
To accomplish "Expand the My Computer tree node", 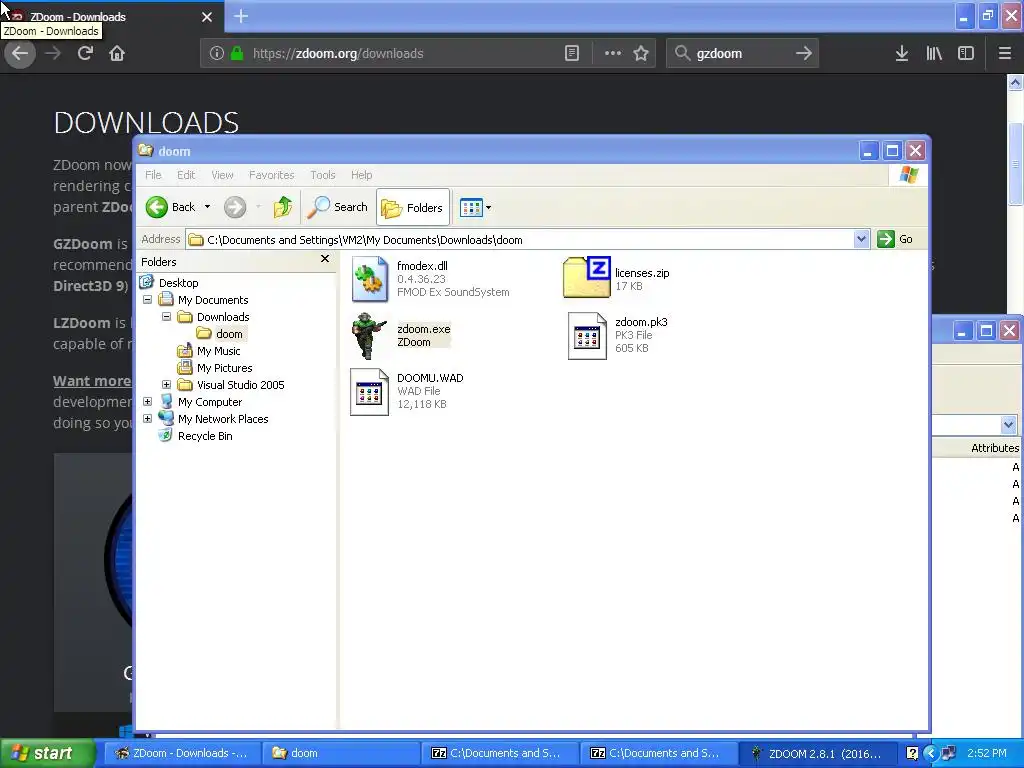I will coord(148,402).
